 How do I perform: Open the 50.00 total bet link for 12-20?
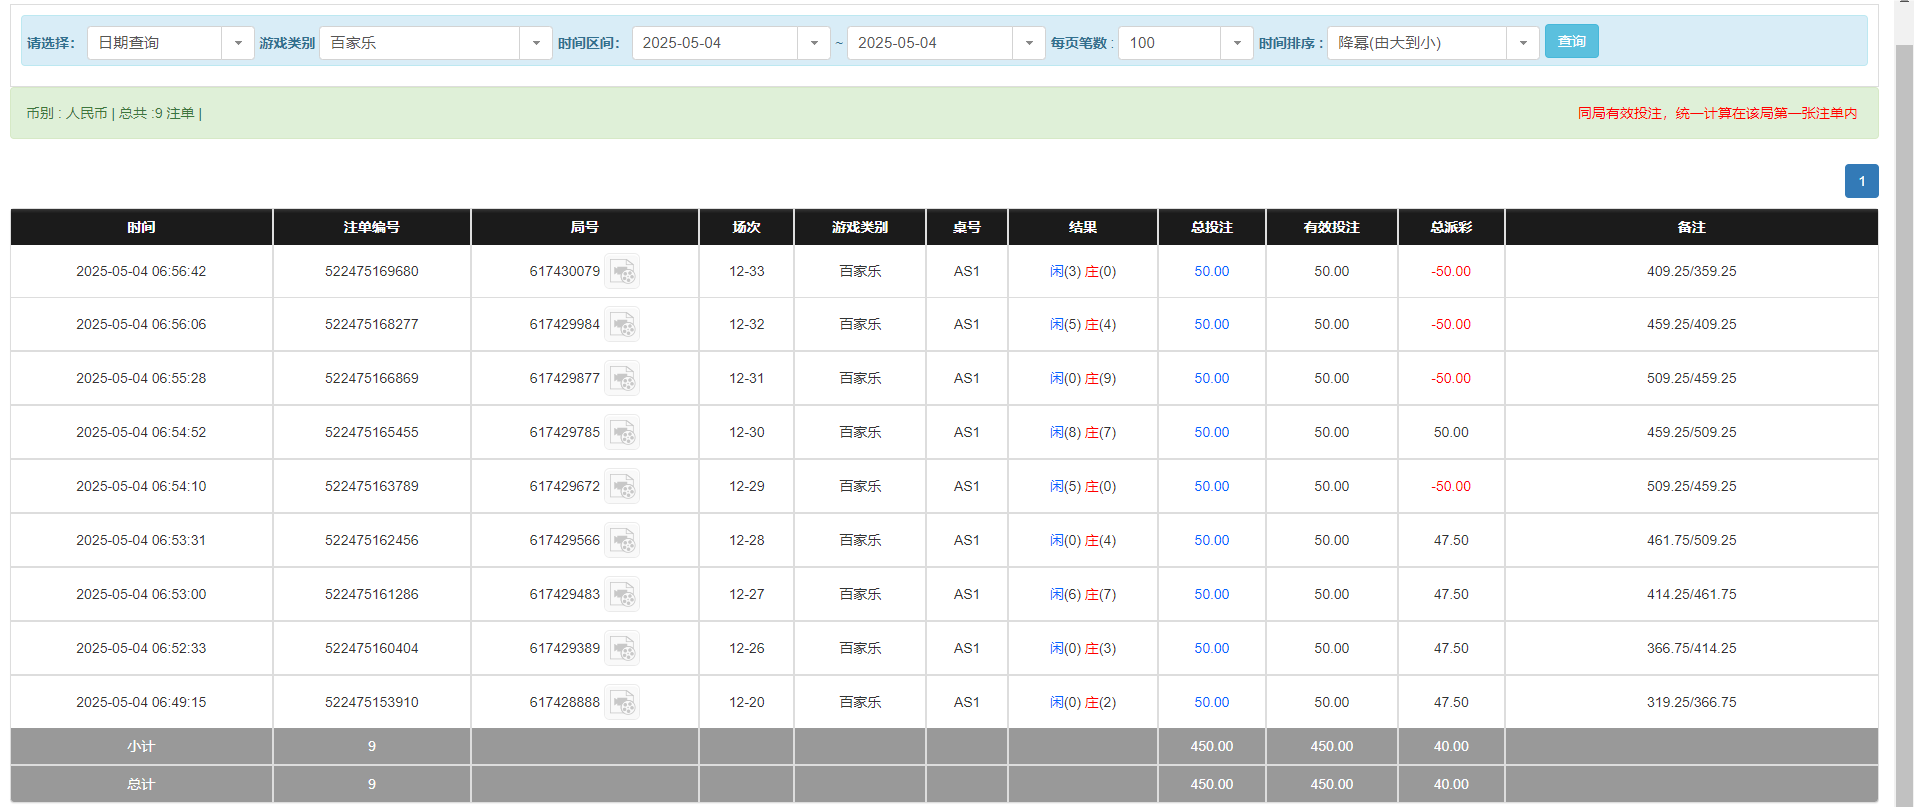coord(1211,703)
